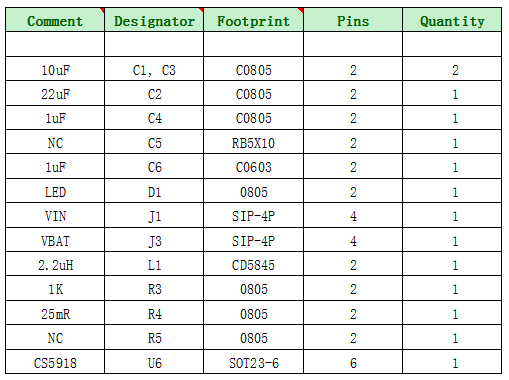Viewport: 509px width, 380px height.
Task: Select the Pins header cell
Action: pos(353,20)
